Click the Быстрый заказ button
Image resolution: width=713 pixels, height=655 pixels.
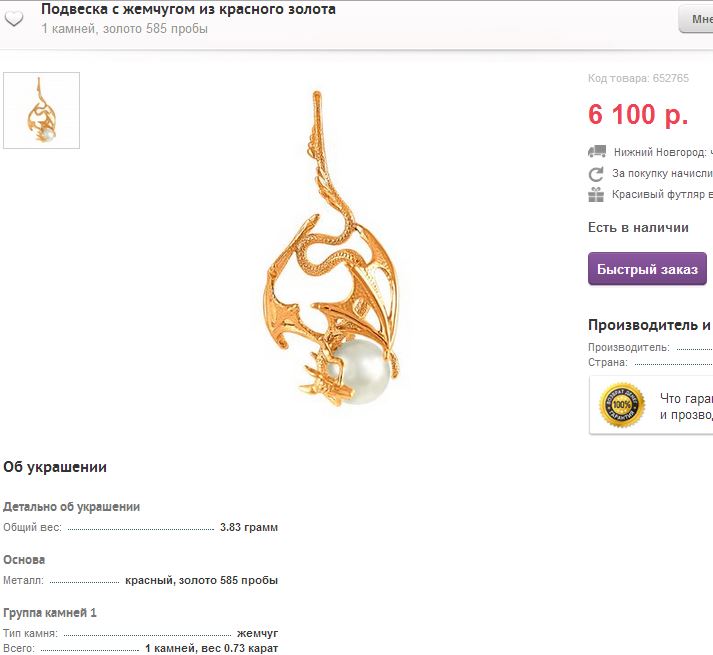[647, 269]
